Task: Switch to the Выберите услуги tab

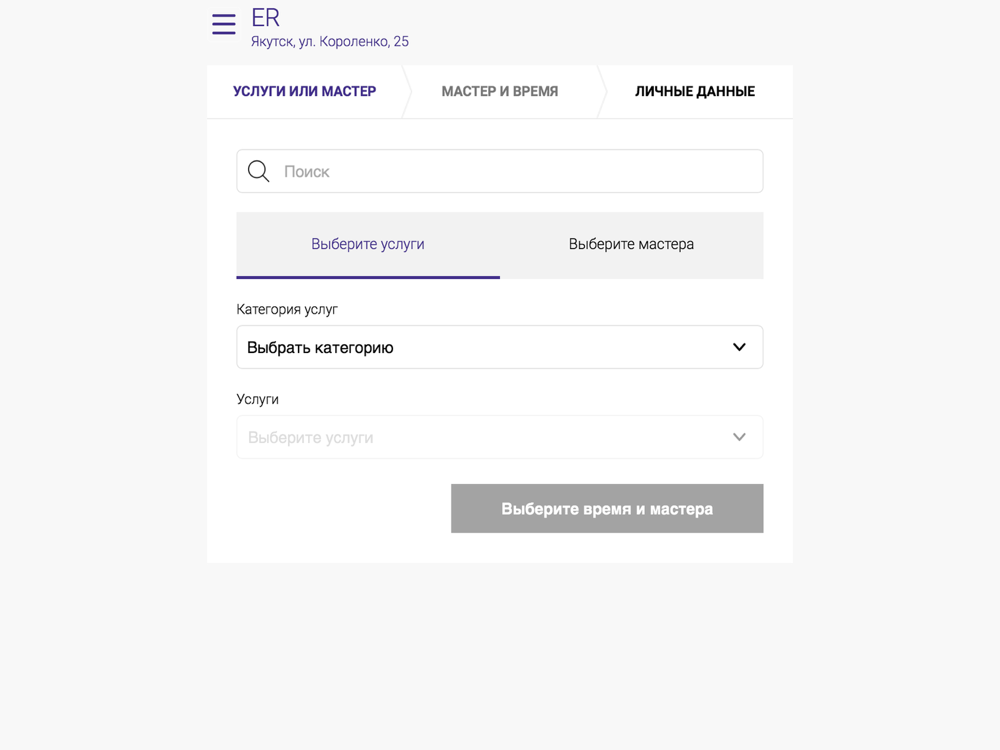Action: pos(368,244)
